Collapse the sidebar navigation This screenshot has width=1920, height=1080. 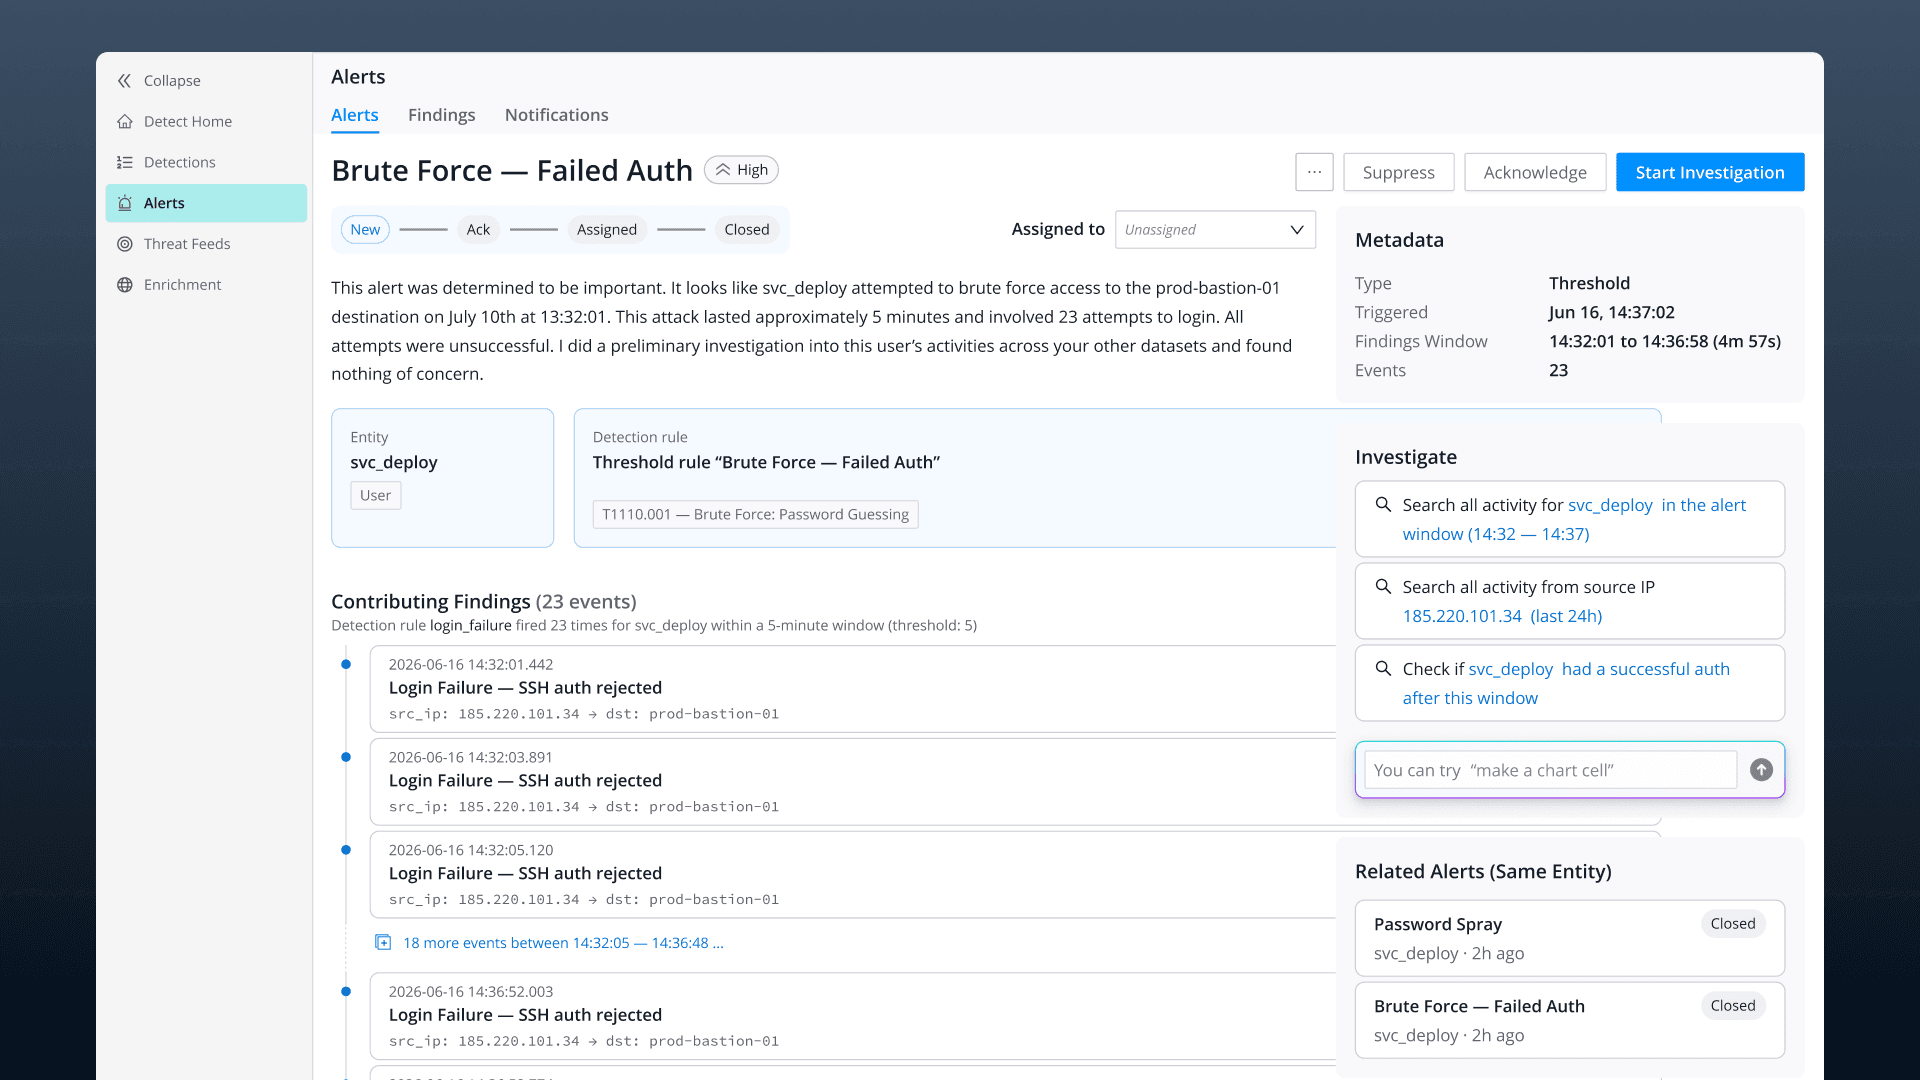tap(206, 81)
